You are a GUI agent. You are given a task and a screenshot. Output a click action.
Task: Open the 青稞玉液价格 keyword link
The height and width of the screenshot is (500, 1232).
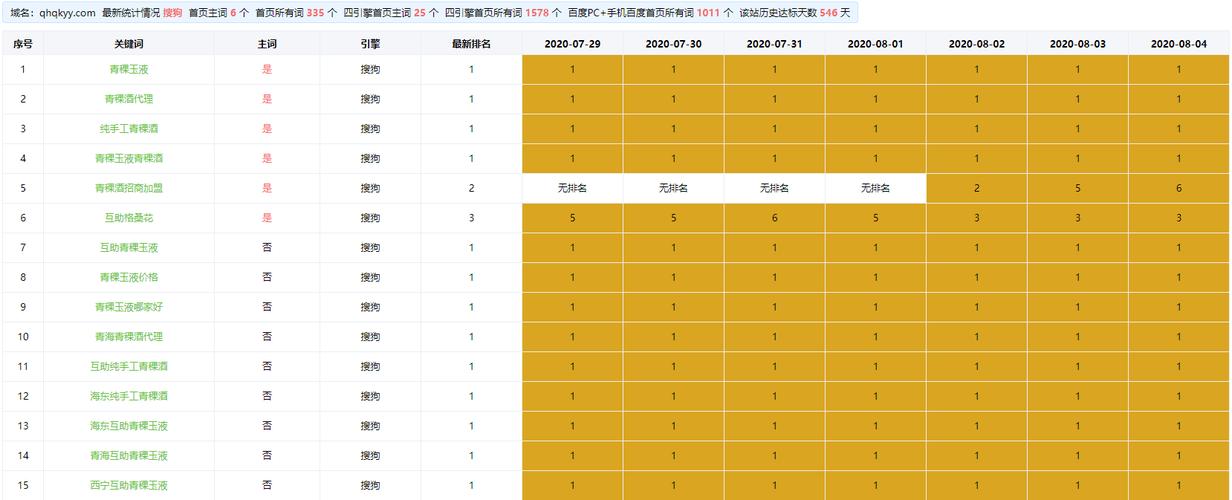[x=129, y=277]
